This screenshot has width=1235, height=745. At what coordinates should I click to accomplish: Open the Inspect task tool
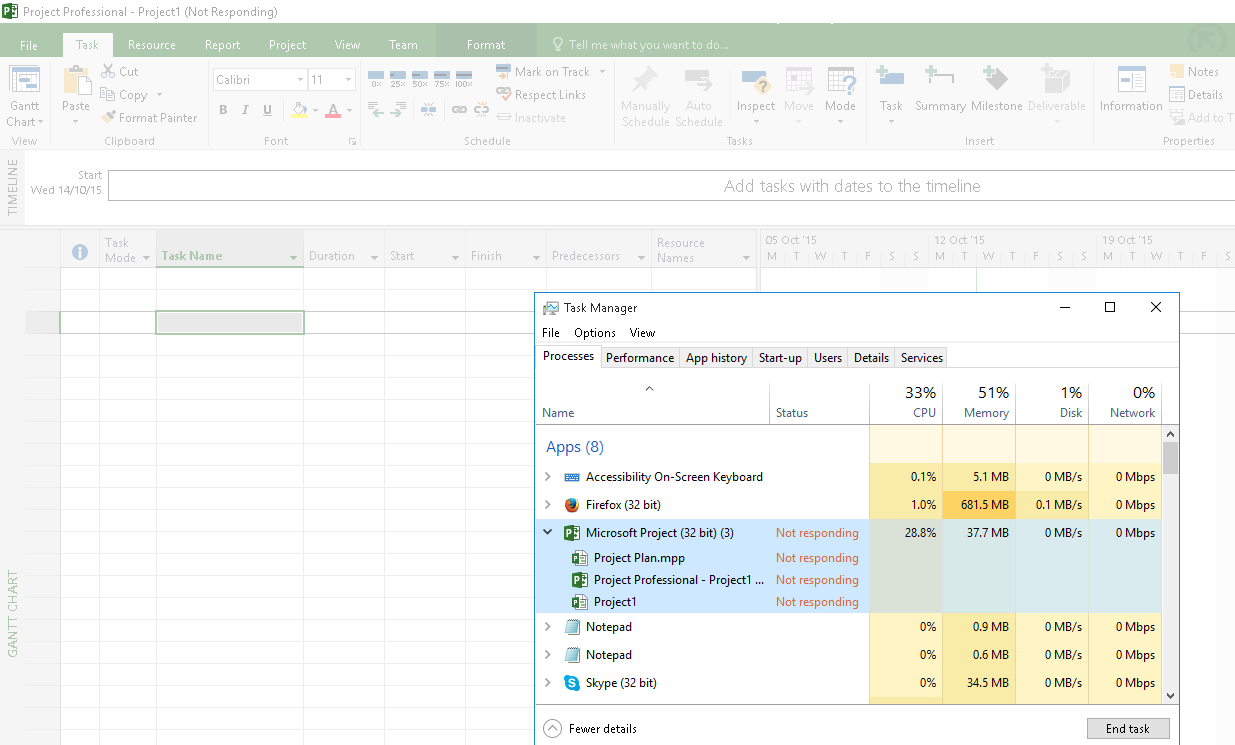coord(756,97)
